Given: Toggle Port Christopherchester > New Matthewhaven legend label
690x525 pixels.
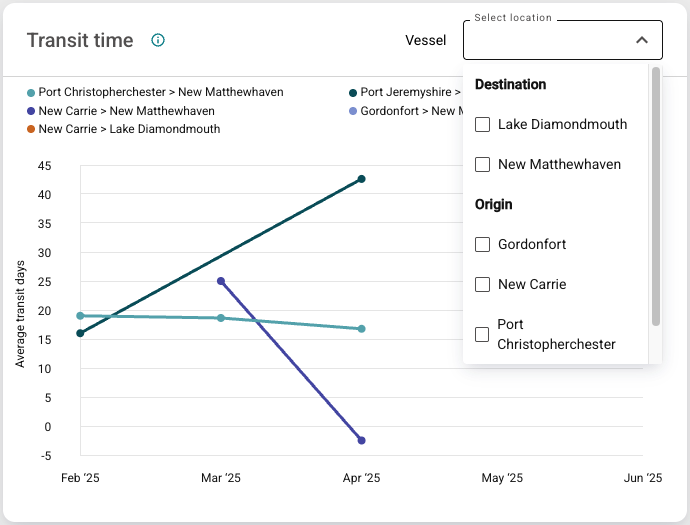Looking at the screenshot, I should coord(160,93).
